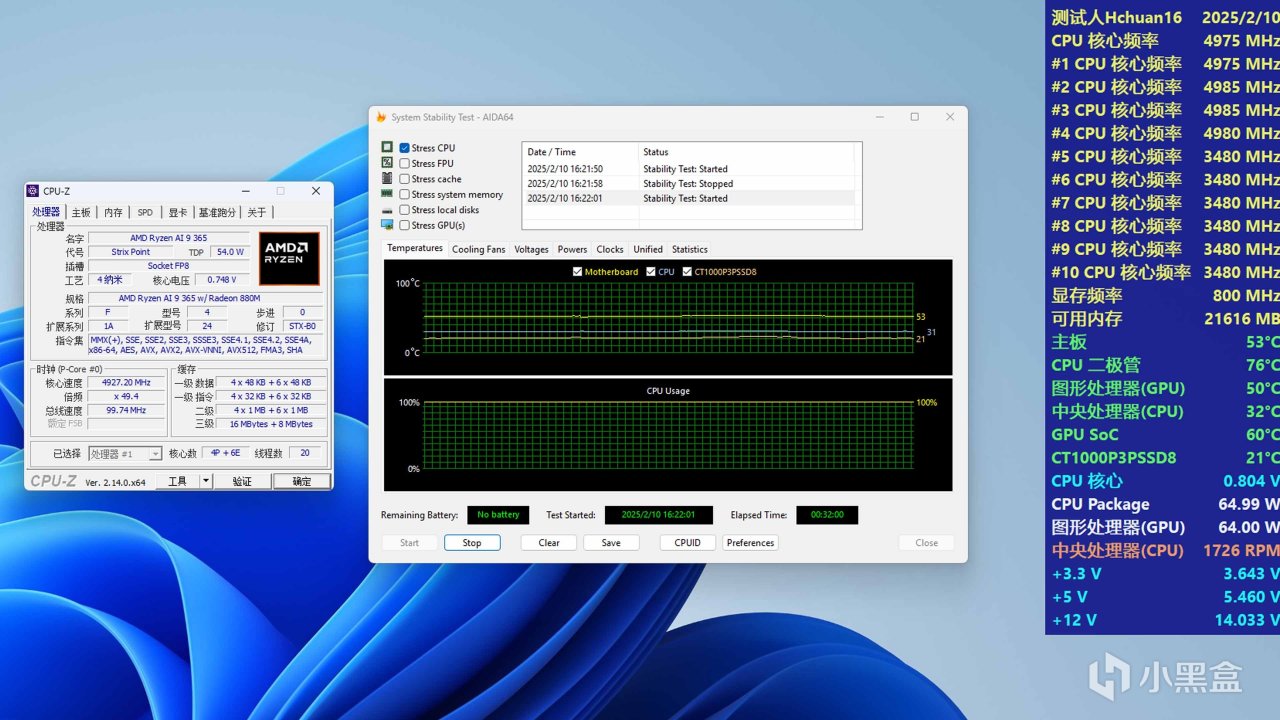1280x720 pixels.
Task: Click the cache chip icon beside Stress cache
Action: (x=387, y=178)
